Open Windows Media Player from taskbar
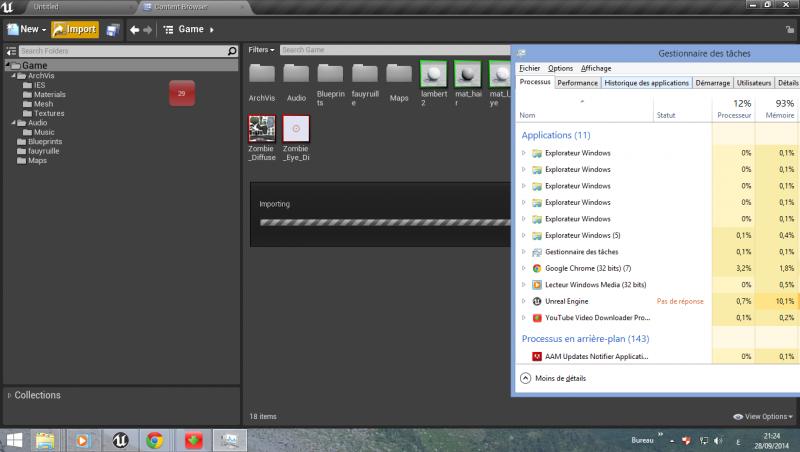The image size is (800, 452). coord(82,440)
